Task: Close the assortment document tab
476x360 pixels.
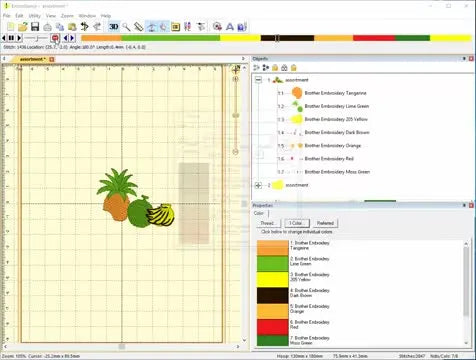Action: (x=52, y=59)
